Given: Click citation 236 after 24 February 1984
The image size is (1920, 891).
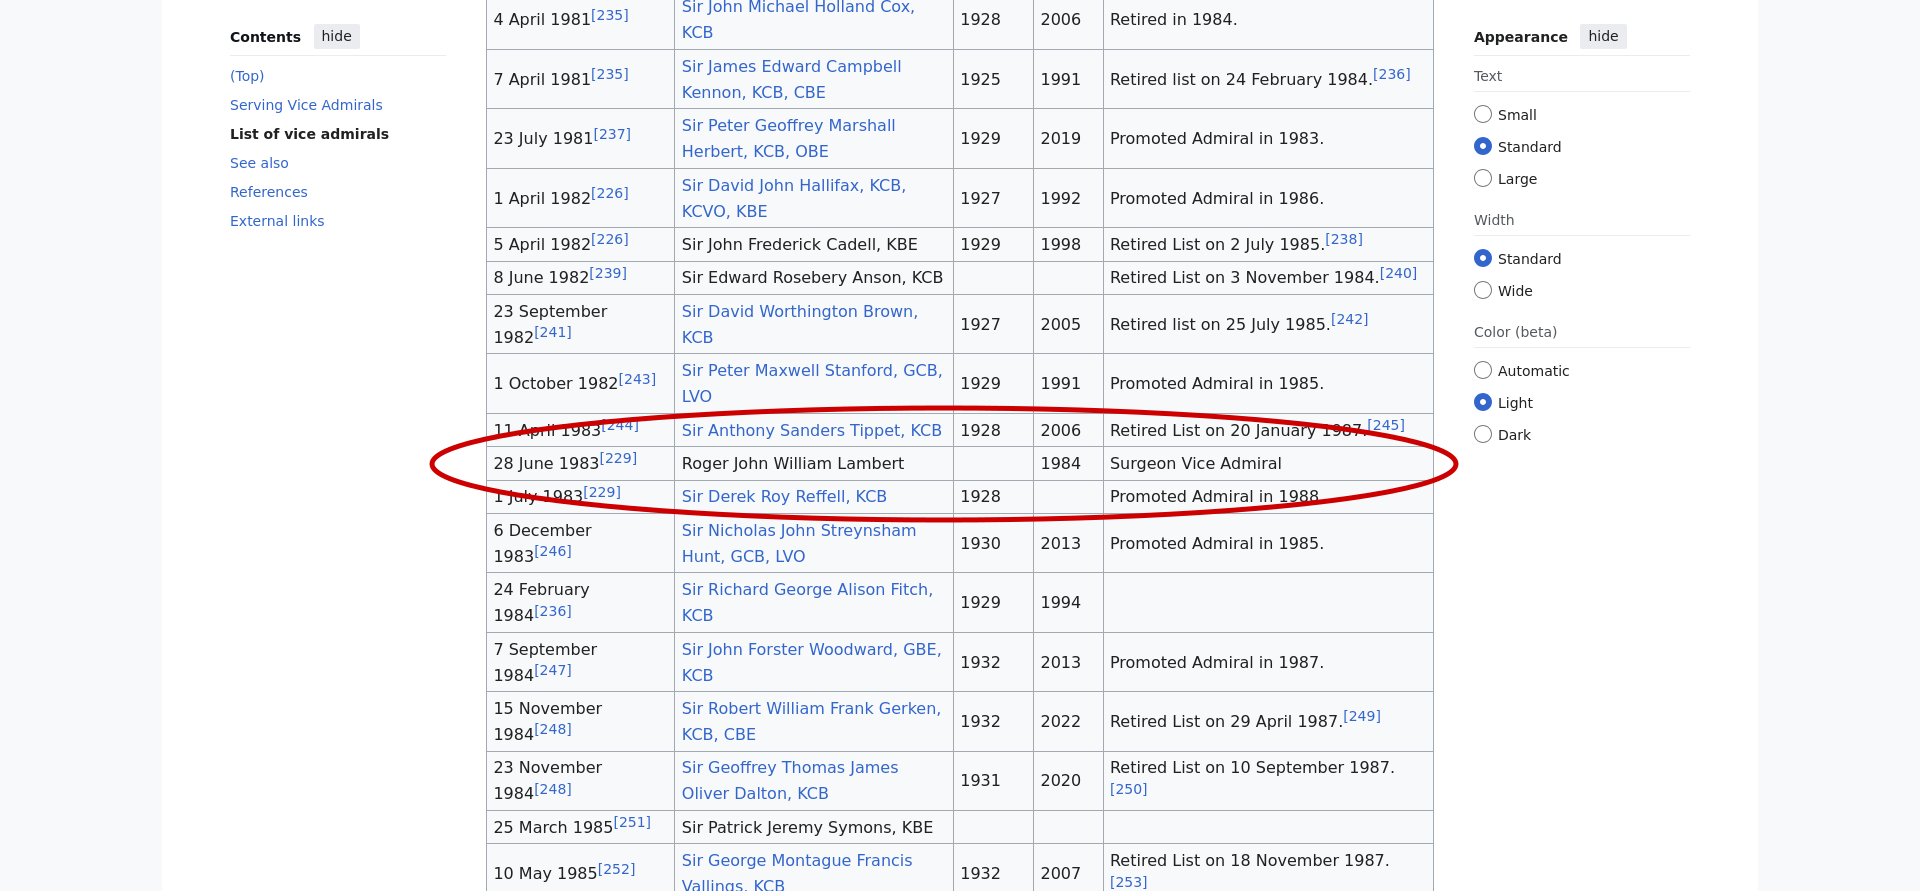Looking at the screenshot, I should [x=553, y=612].
